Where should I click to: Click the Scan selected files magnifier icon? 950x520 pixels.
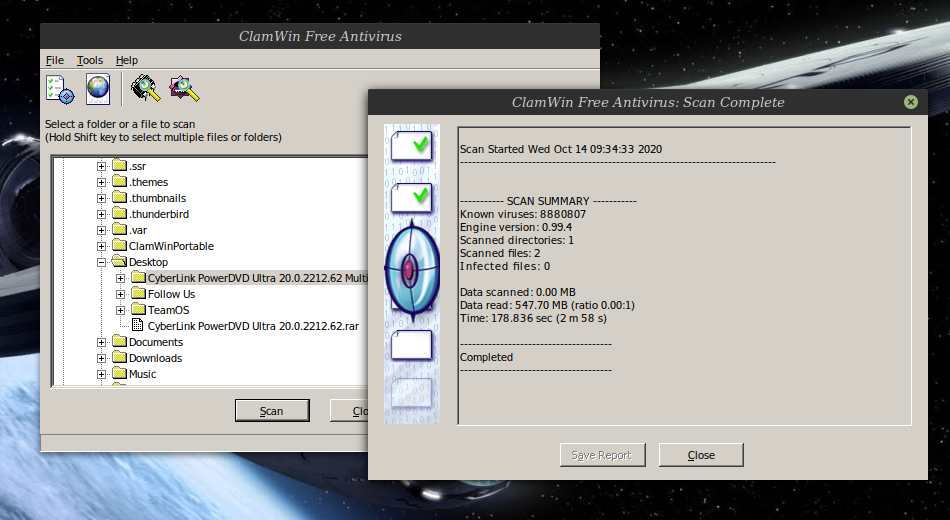pyautogui.click(x=184, y=88)
